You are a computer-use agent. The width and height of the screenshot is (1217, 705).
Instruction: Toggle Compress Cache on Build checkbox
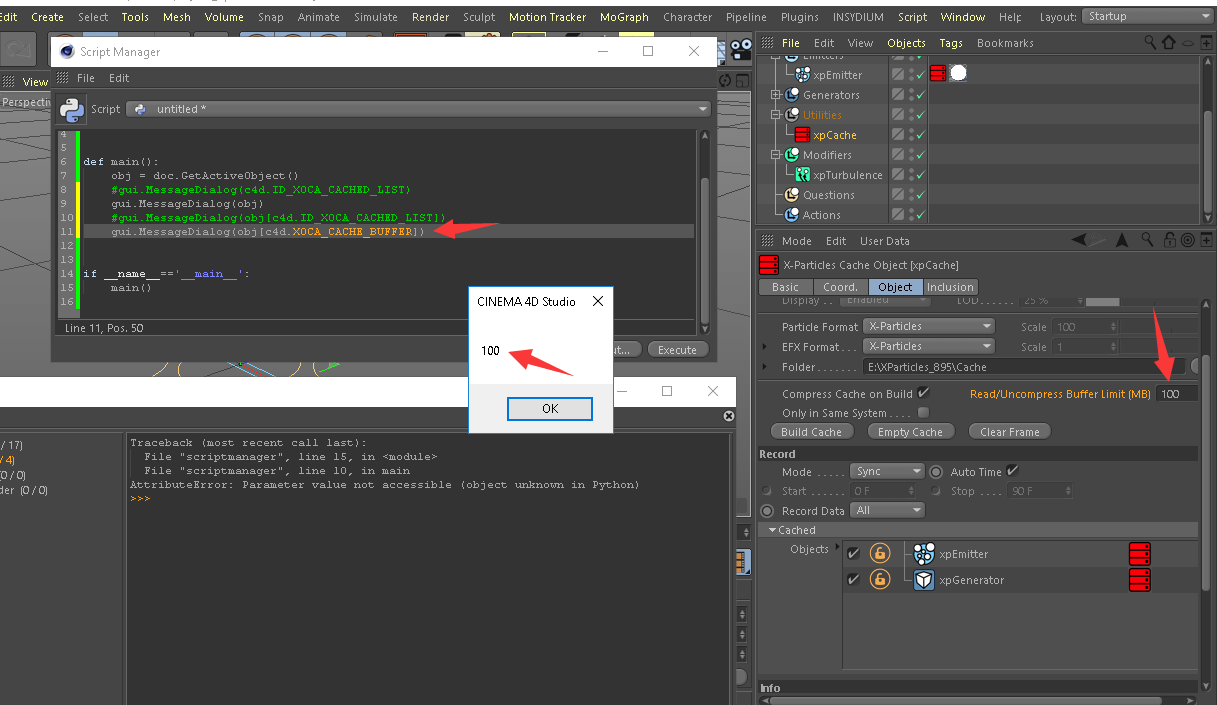point(923,393)
